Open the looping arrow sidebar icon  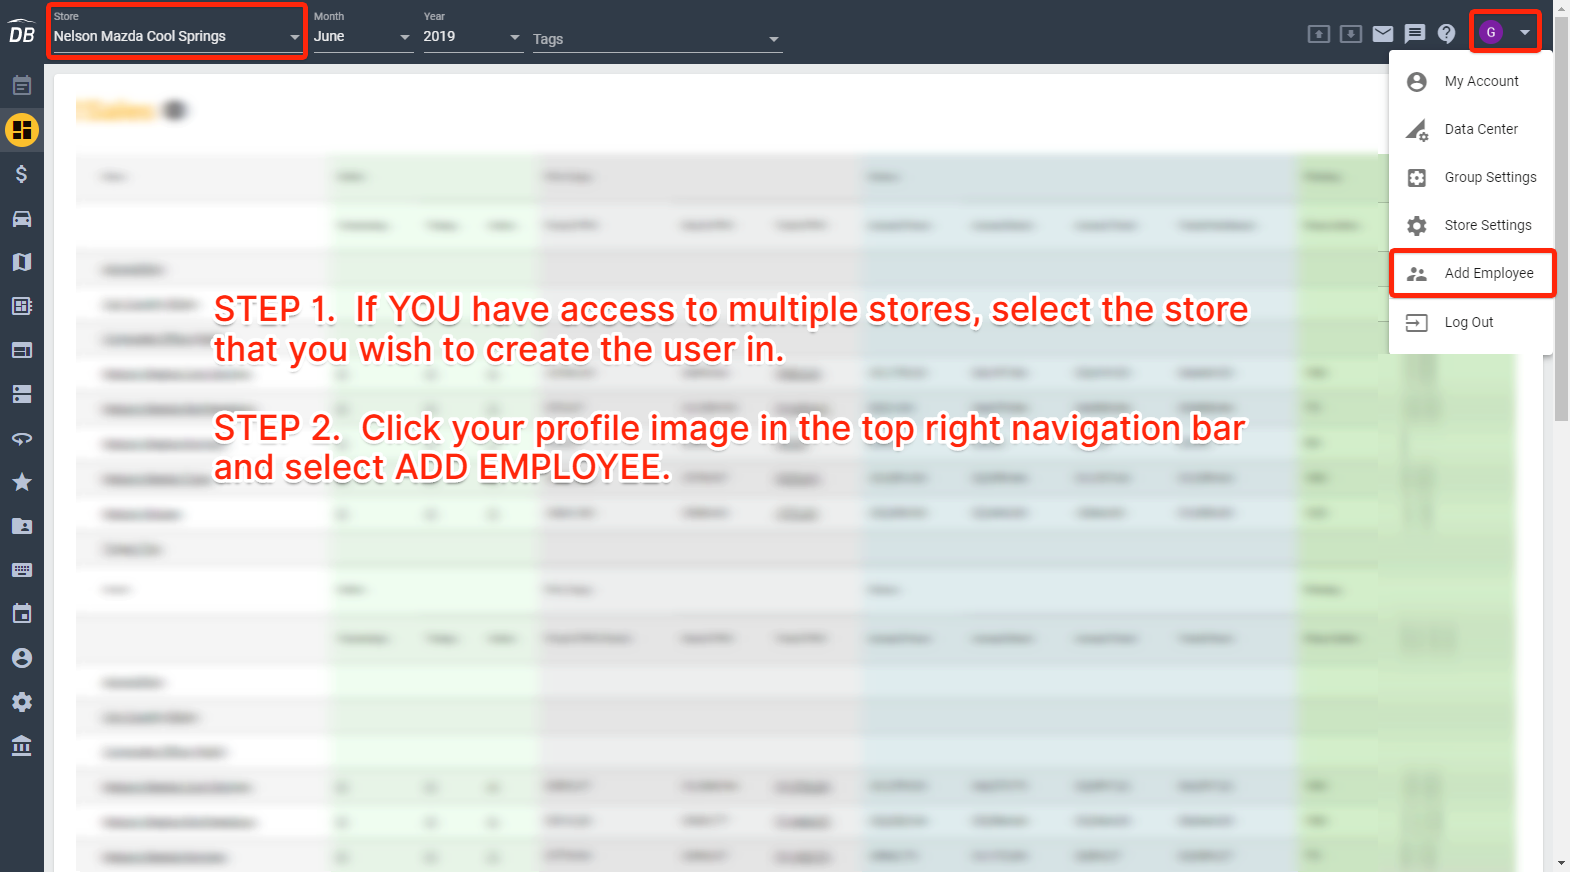tap(22, 438)
